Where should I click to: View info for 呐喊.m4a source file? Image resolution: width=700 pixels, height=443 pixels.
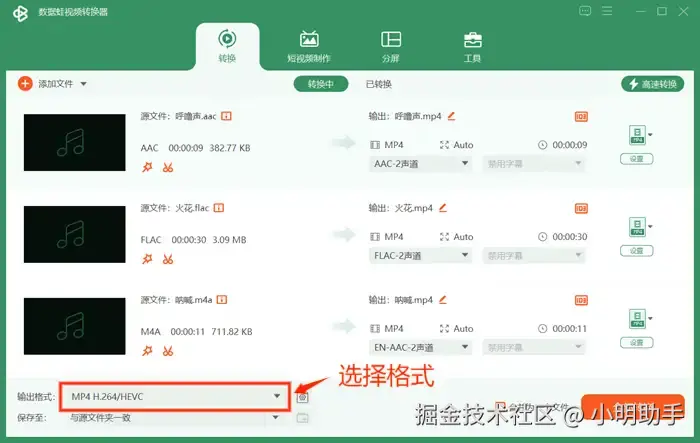(x=222, y=300)
